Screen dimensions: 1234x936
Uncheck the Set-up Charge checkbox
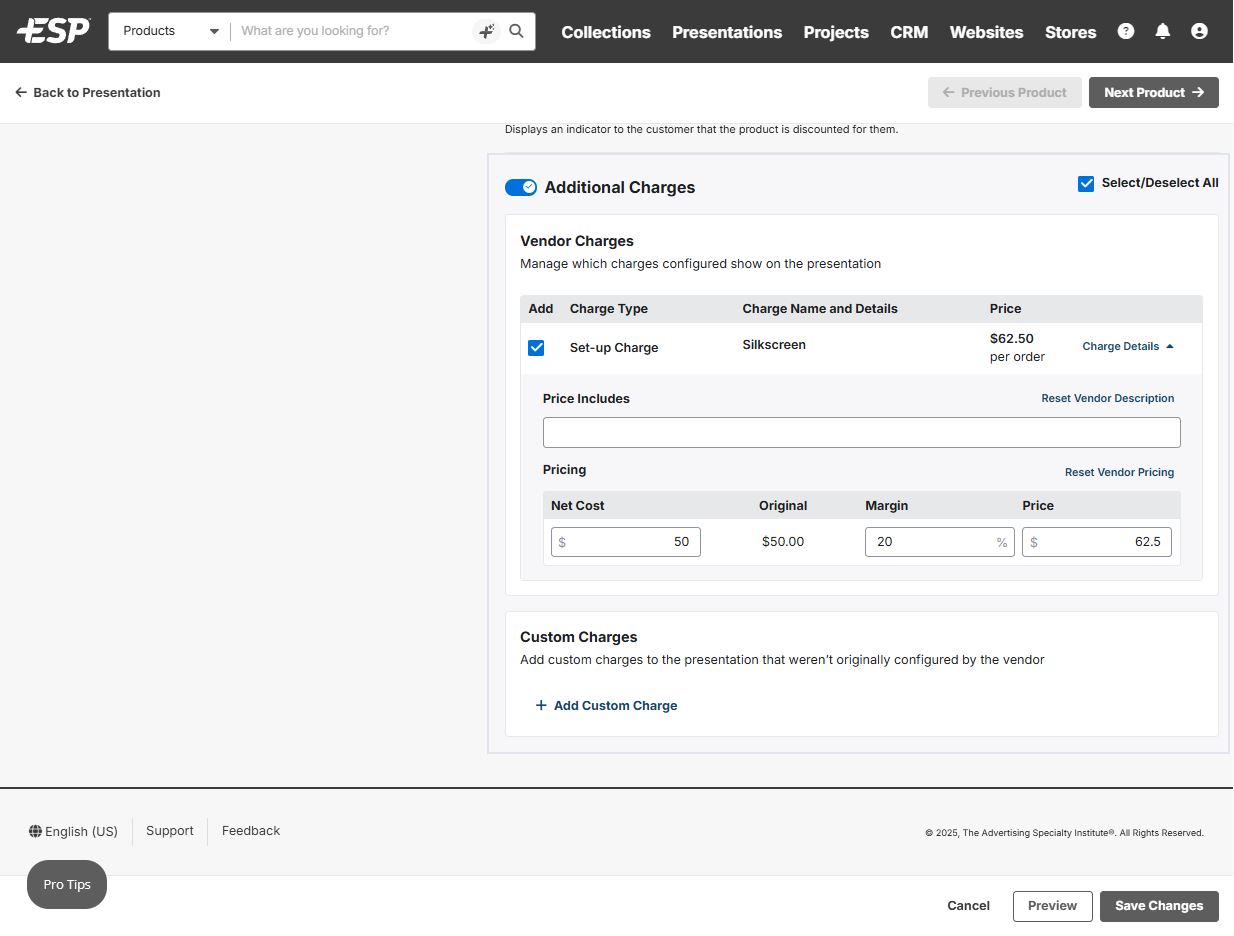pos(536,348)
